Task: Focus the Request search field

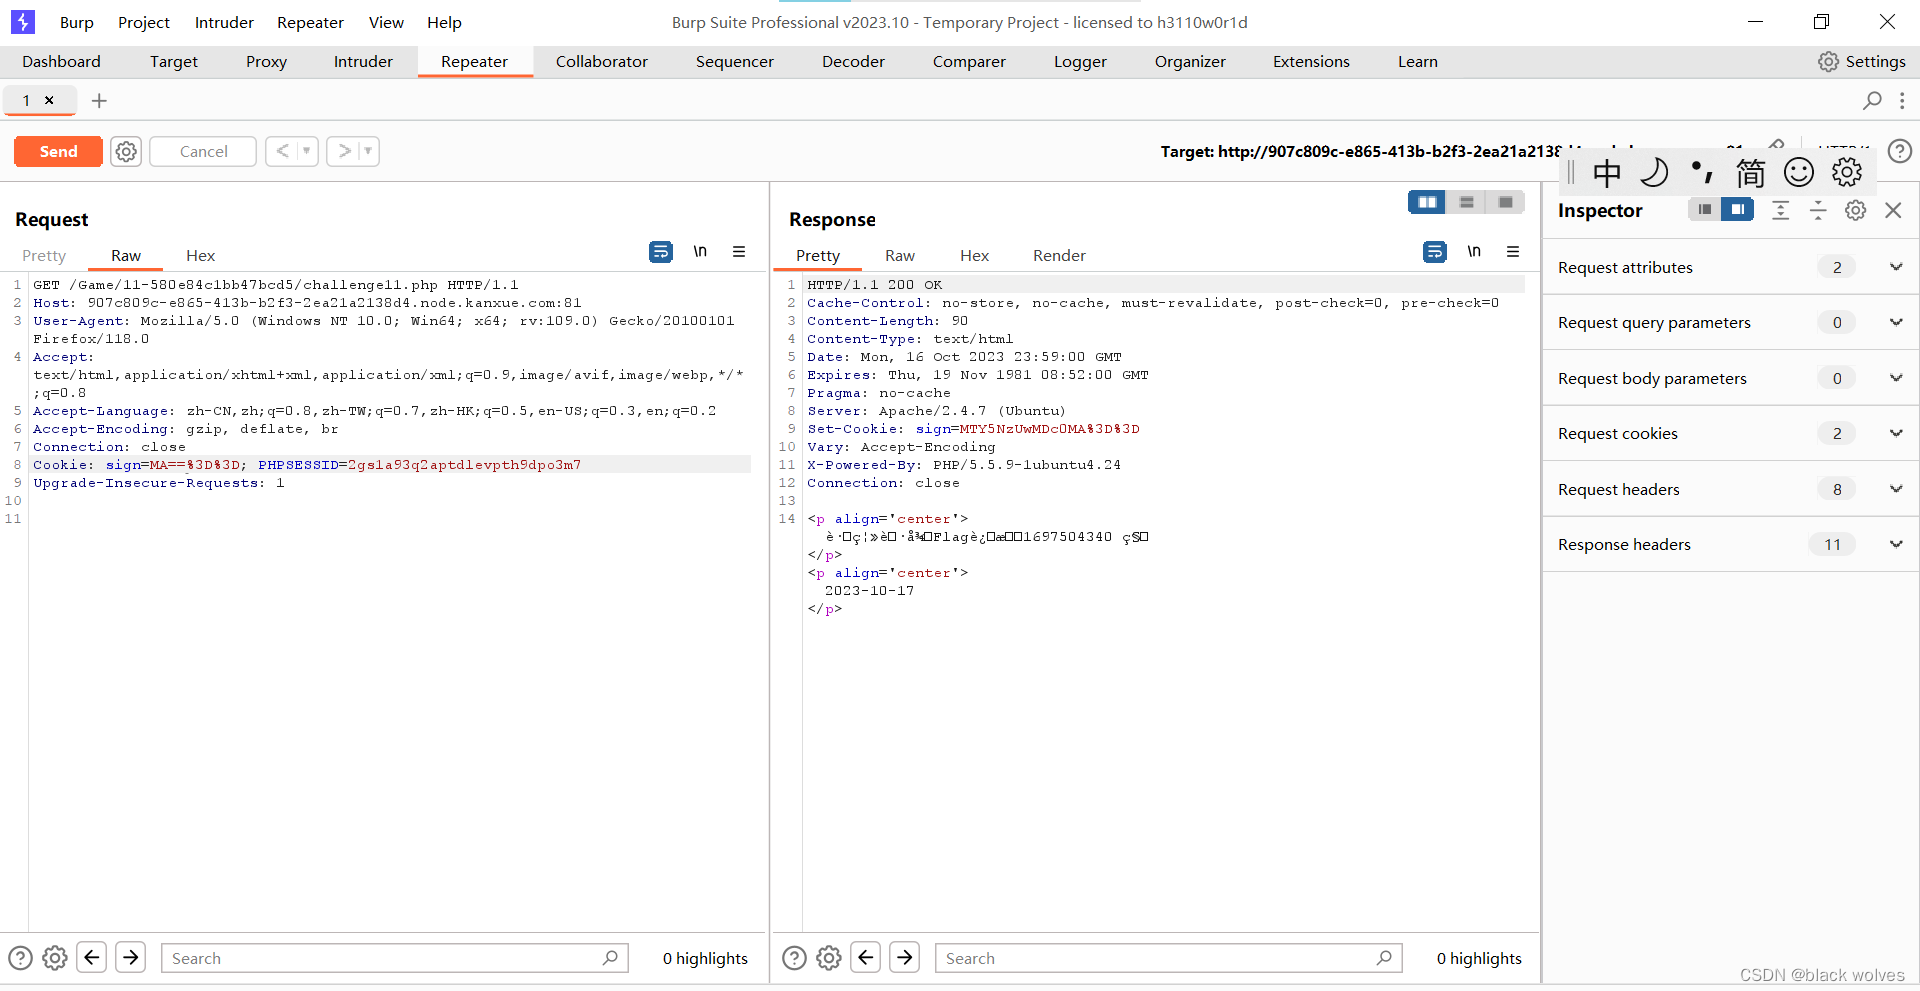Action: [395, 958]
